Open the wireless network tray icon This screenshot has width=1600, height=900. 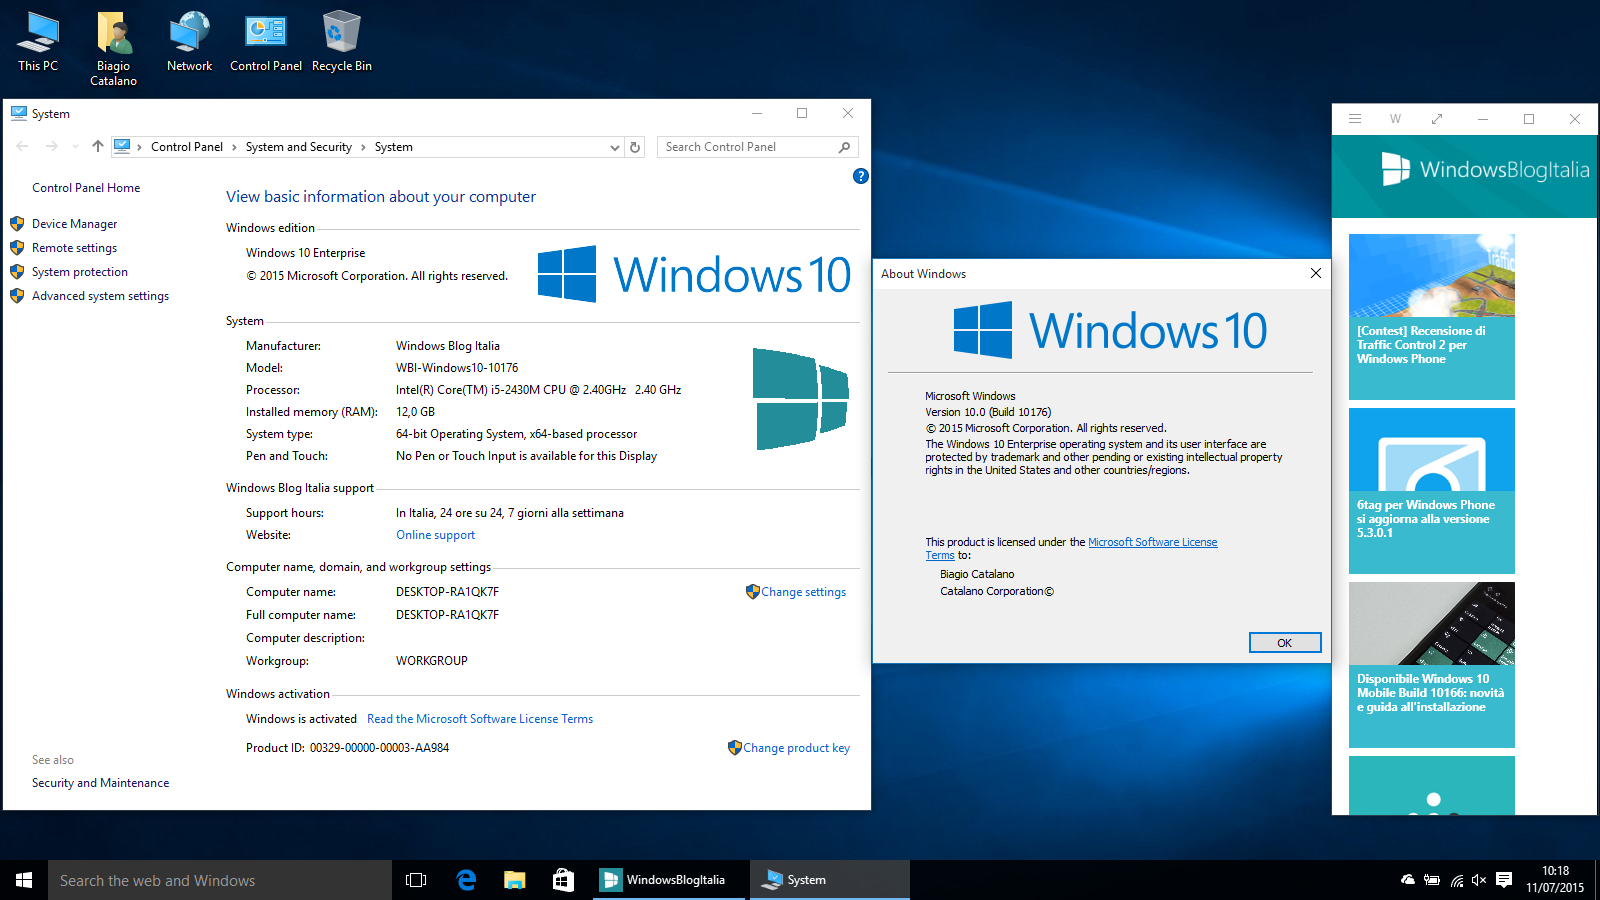(1456, 880)
